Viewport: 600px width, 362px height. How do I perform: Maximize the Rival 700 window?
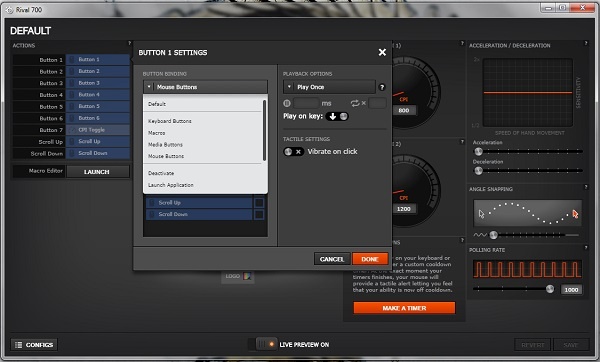[x=563, y=8]
